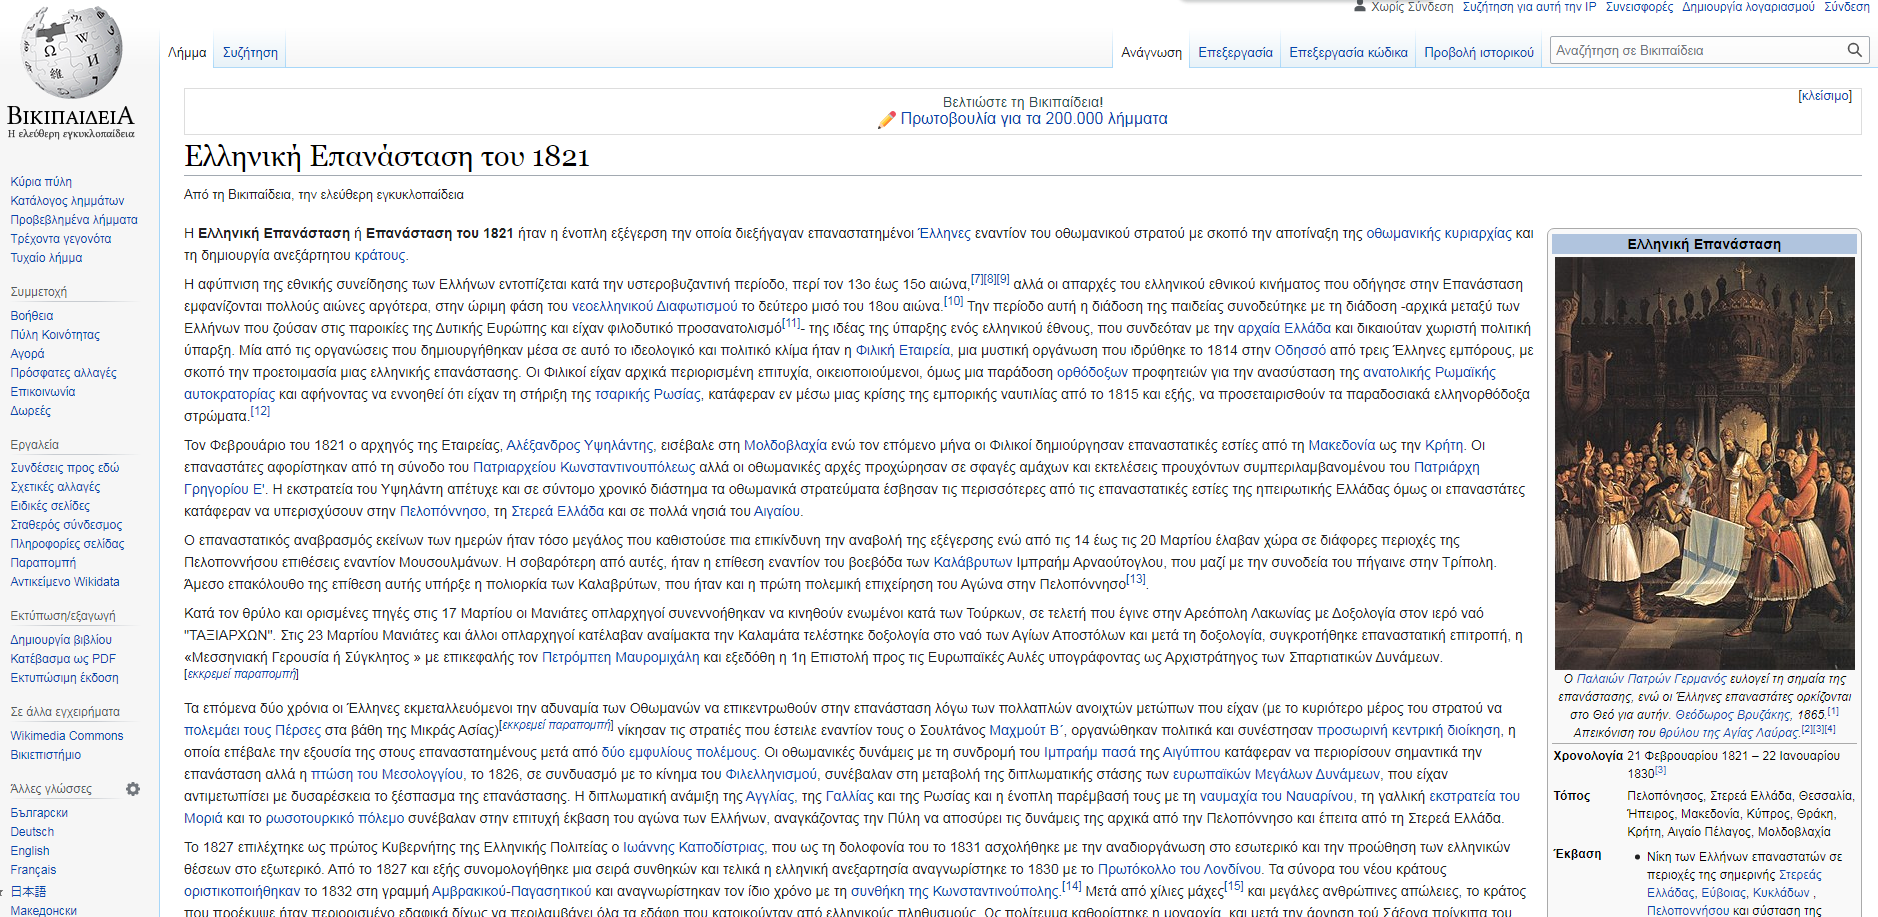Screen dimensions: 1878x917
Task: Switch to Προβολή ιστορικού
Action: click(1478, 51)
